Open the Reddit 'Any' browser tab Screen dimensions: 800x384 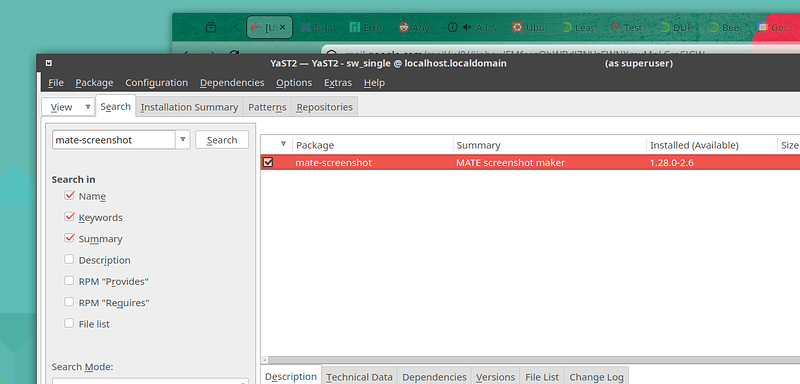click(x=414, y=28)
